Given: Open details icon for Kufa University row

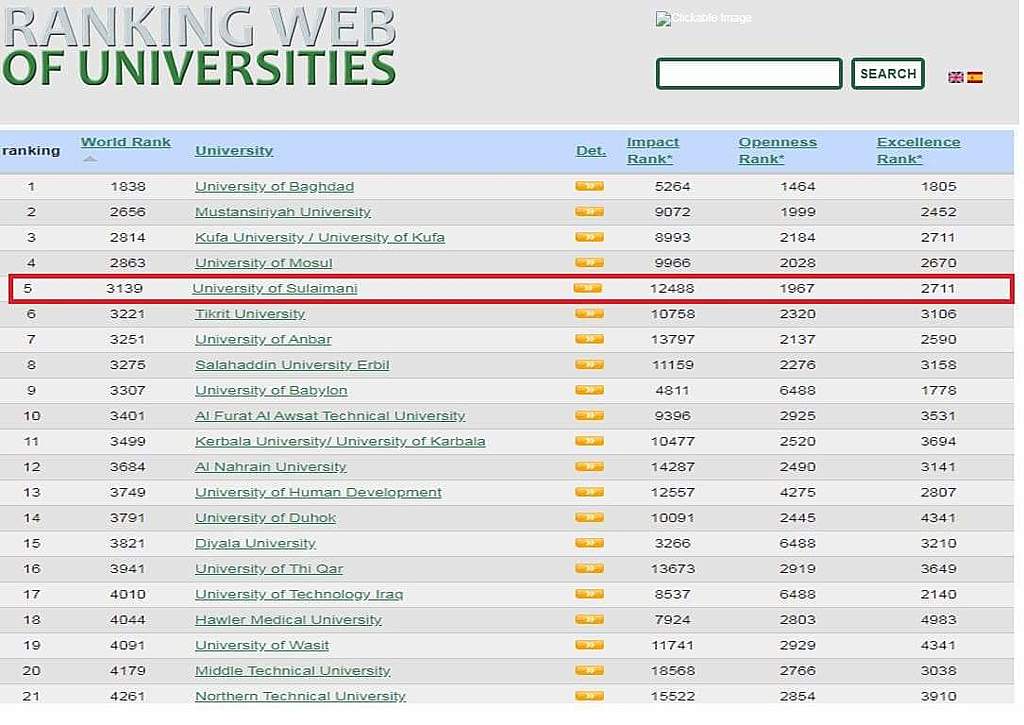Looking at the screenshot, I should pos(589,237).
